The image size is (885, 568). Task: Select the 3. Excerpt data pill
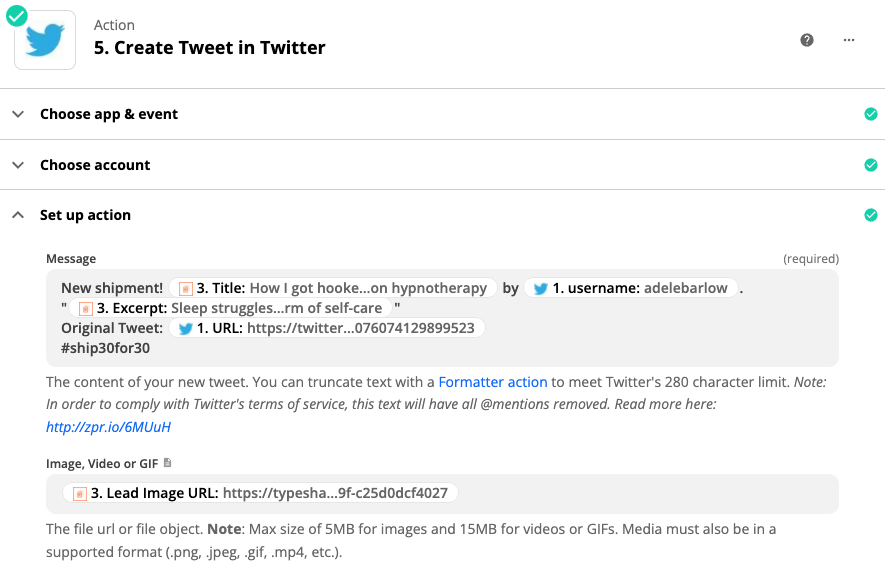230,308
